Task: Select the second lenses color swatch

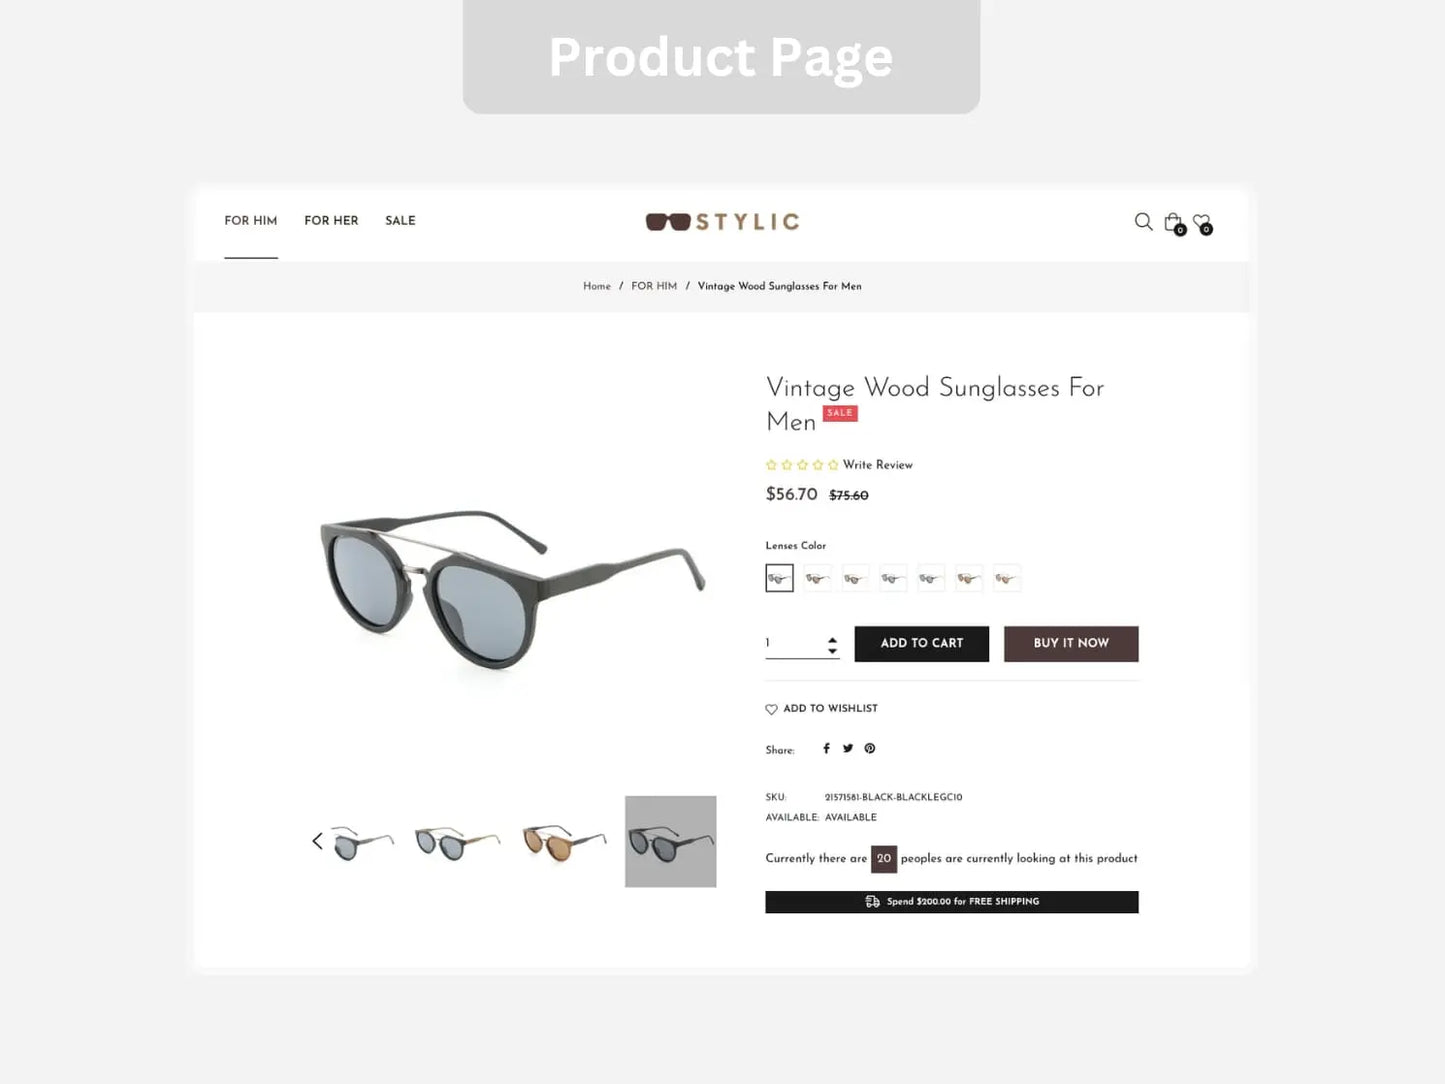Action: [x=817, y=578]
